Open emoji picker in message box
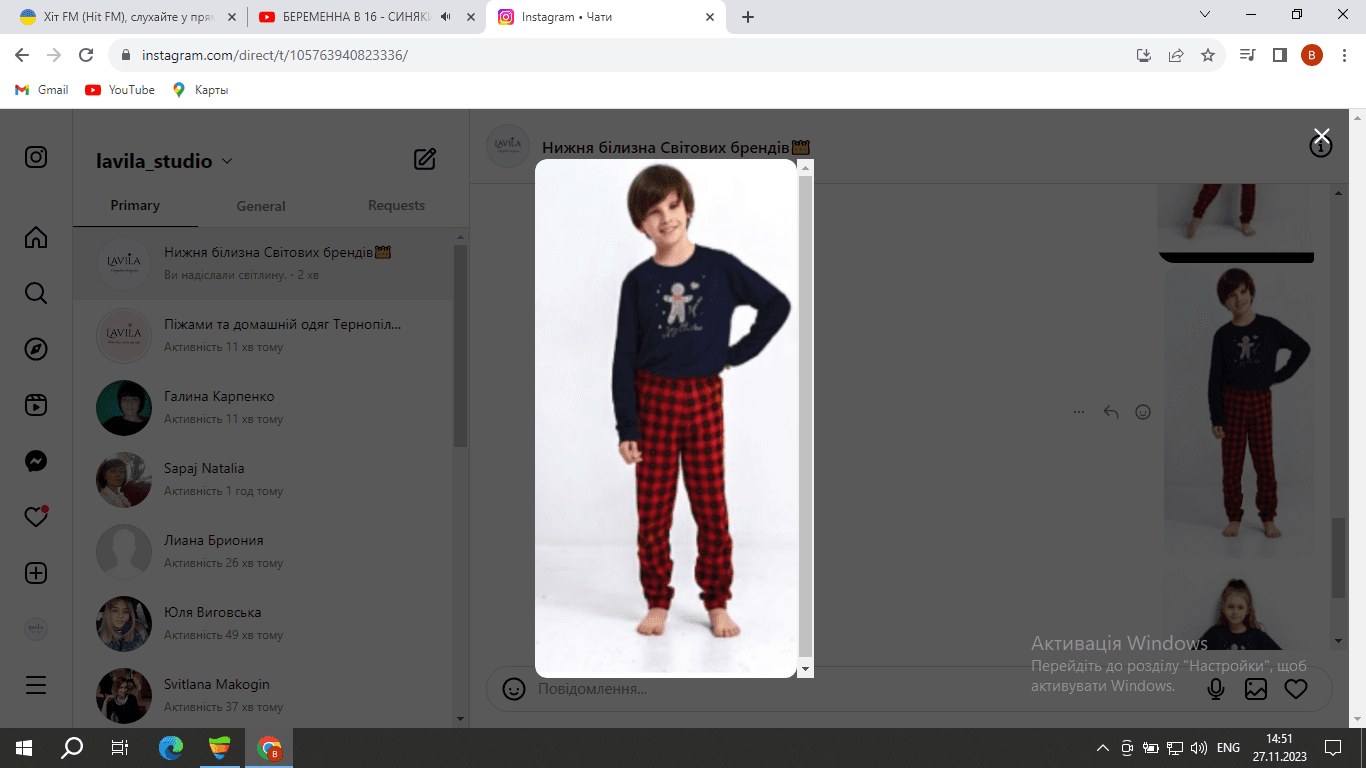This screenshot has height=768, width=1366. click(x=514, y=689)
